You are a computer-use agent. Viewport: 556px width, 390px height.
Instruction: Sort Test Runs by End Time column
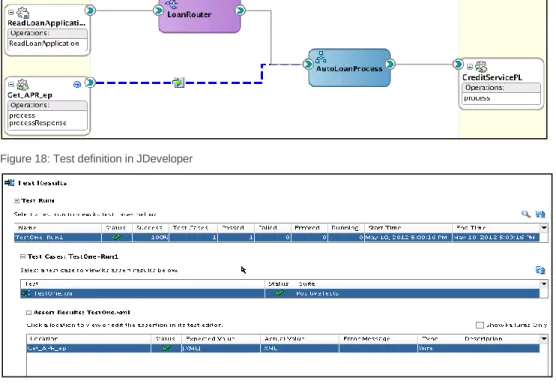point(496,228)
